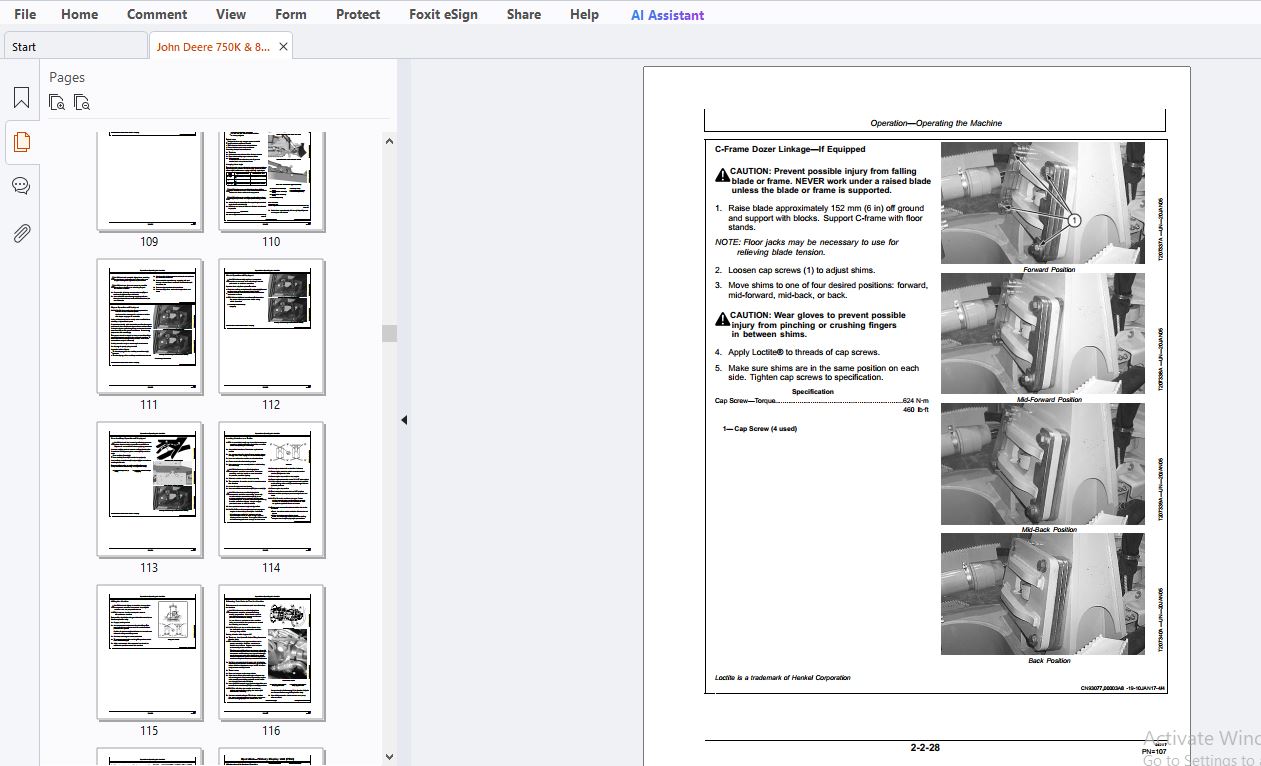The height and width of the screenshot is (766, 1261).
Task: Select page 114 thumbnail
Action: pyautogui.click(x=271, y=489)
